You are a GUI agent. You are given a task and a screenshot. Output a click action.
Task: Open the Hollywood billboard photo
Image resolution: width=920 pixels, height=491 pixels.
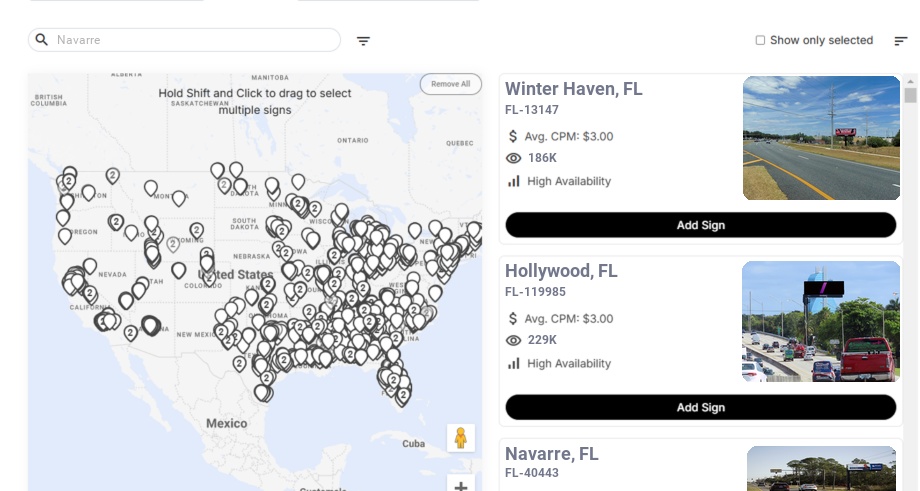(x=821, y=321)
